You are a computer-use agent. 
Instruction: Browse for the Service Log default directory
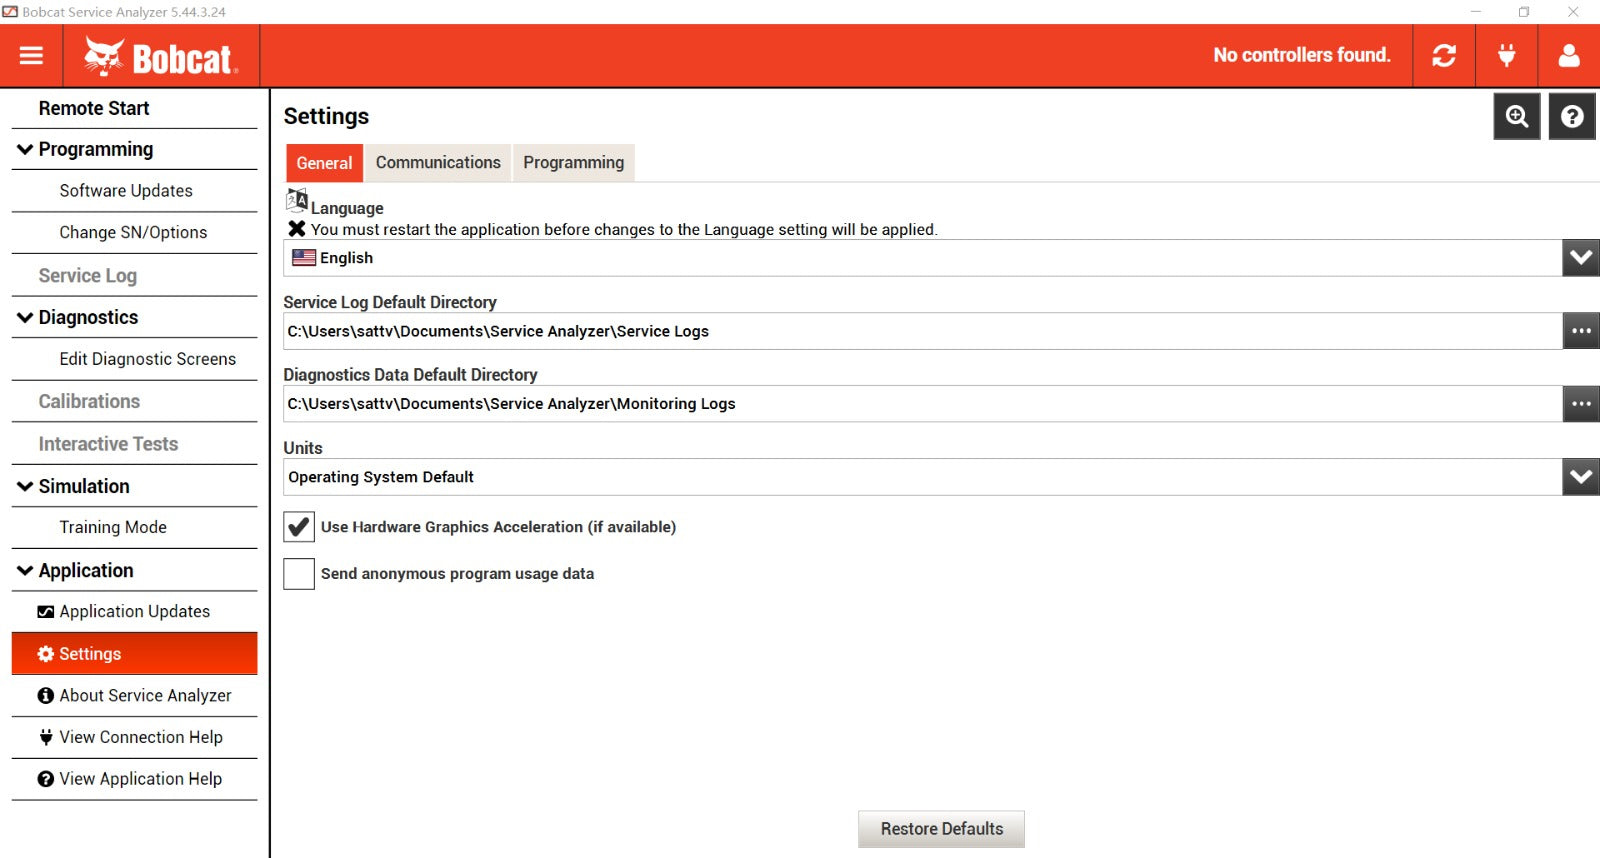coord(1580,331)
